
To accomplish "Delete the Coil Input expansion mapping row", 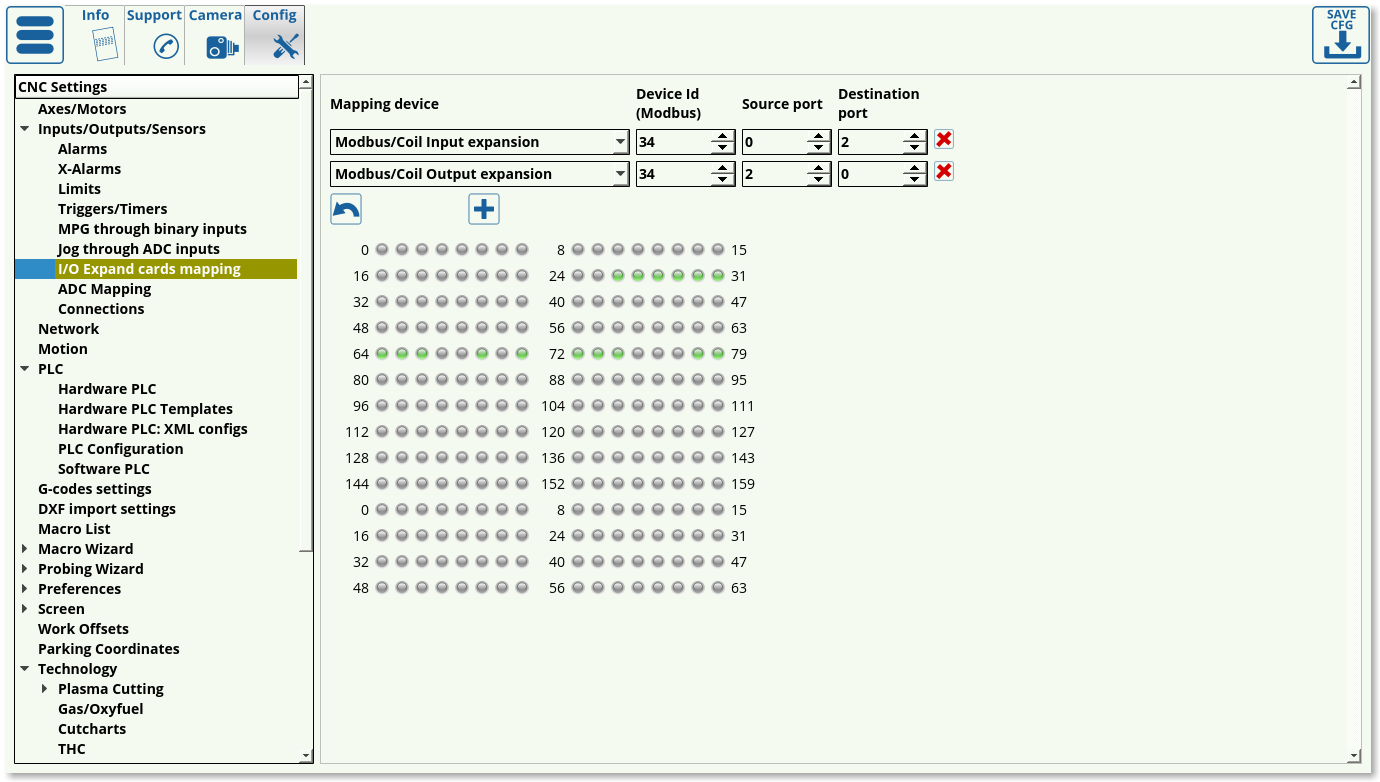I will [943, 140].
